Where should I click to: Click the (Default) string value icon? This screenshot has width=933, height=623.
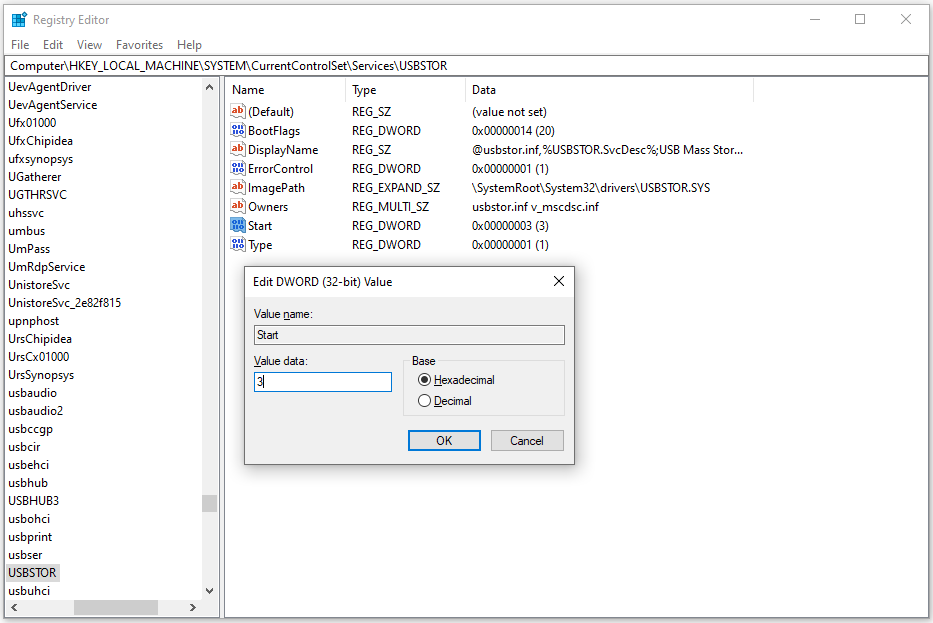tap(237, 111)
